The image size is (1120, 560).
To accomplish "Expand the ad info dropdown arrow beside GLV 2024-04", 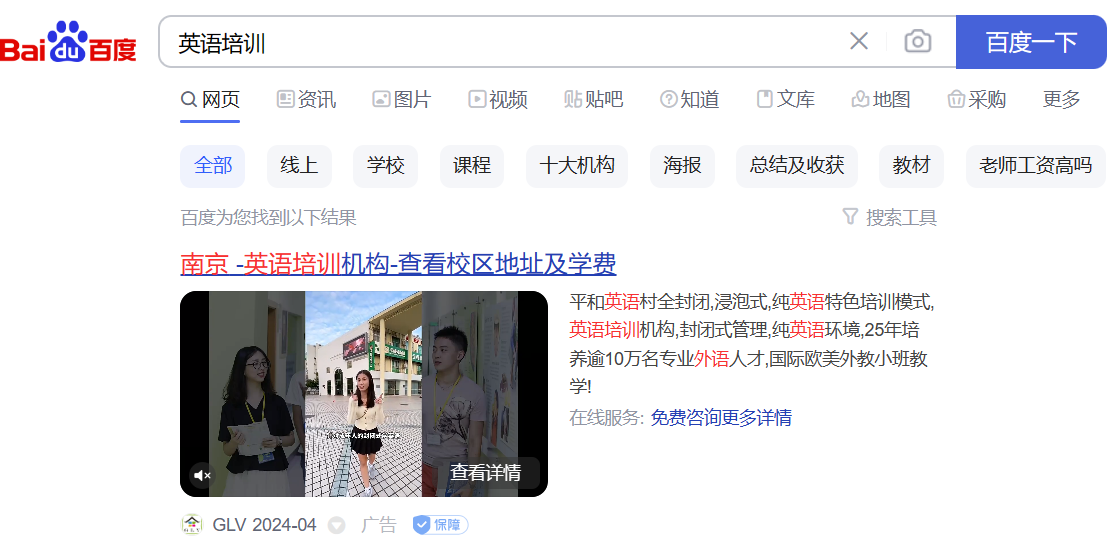I will coord(336,526).
